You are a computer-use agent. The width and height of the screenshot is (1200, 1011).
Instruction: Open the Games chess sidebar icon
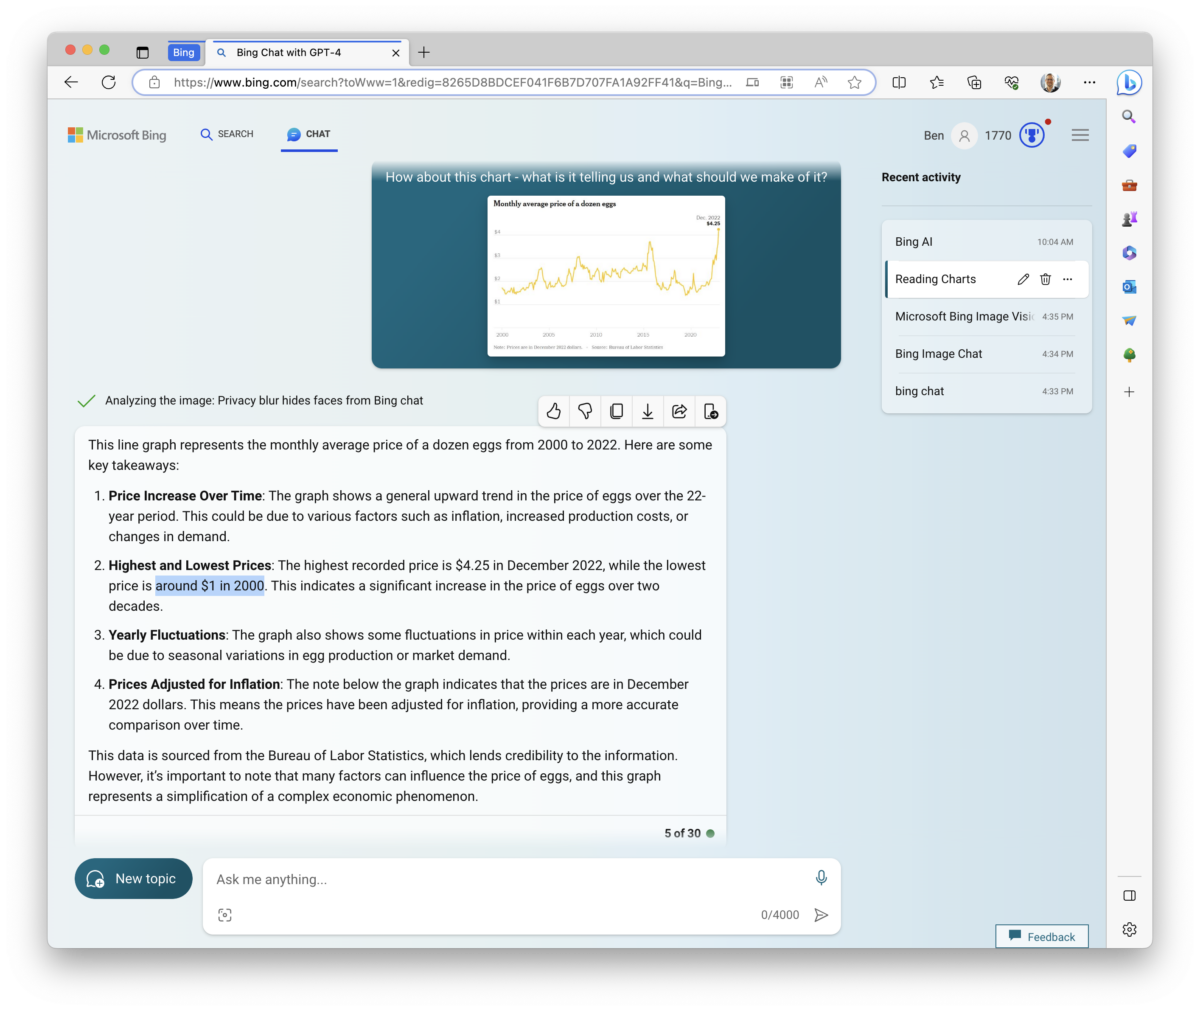click(x=1128, y=218)
